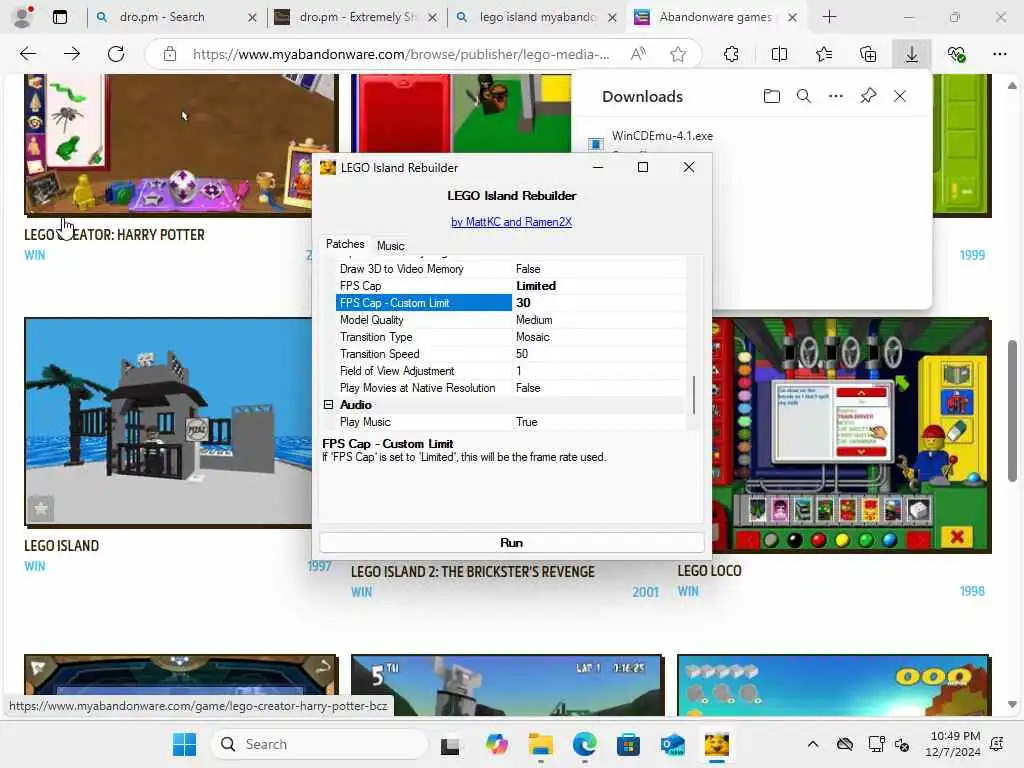Open downloads folder icon in Downloads panel
This screenshot has height=768, width=1024.
772,97
